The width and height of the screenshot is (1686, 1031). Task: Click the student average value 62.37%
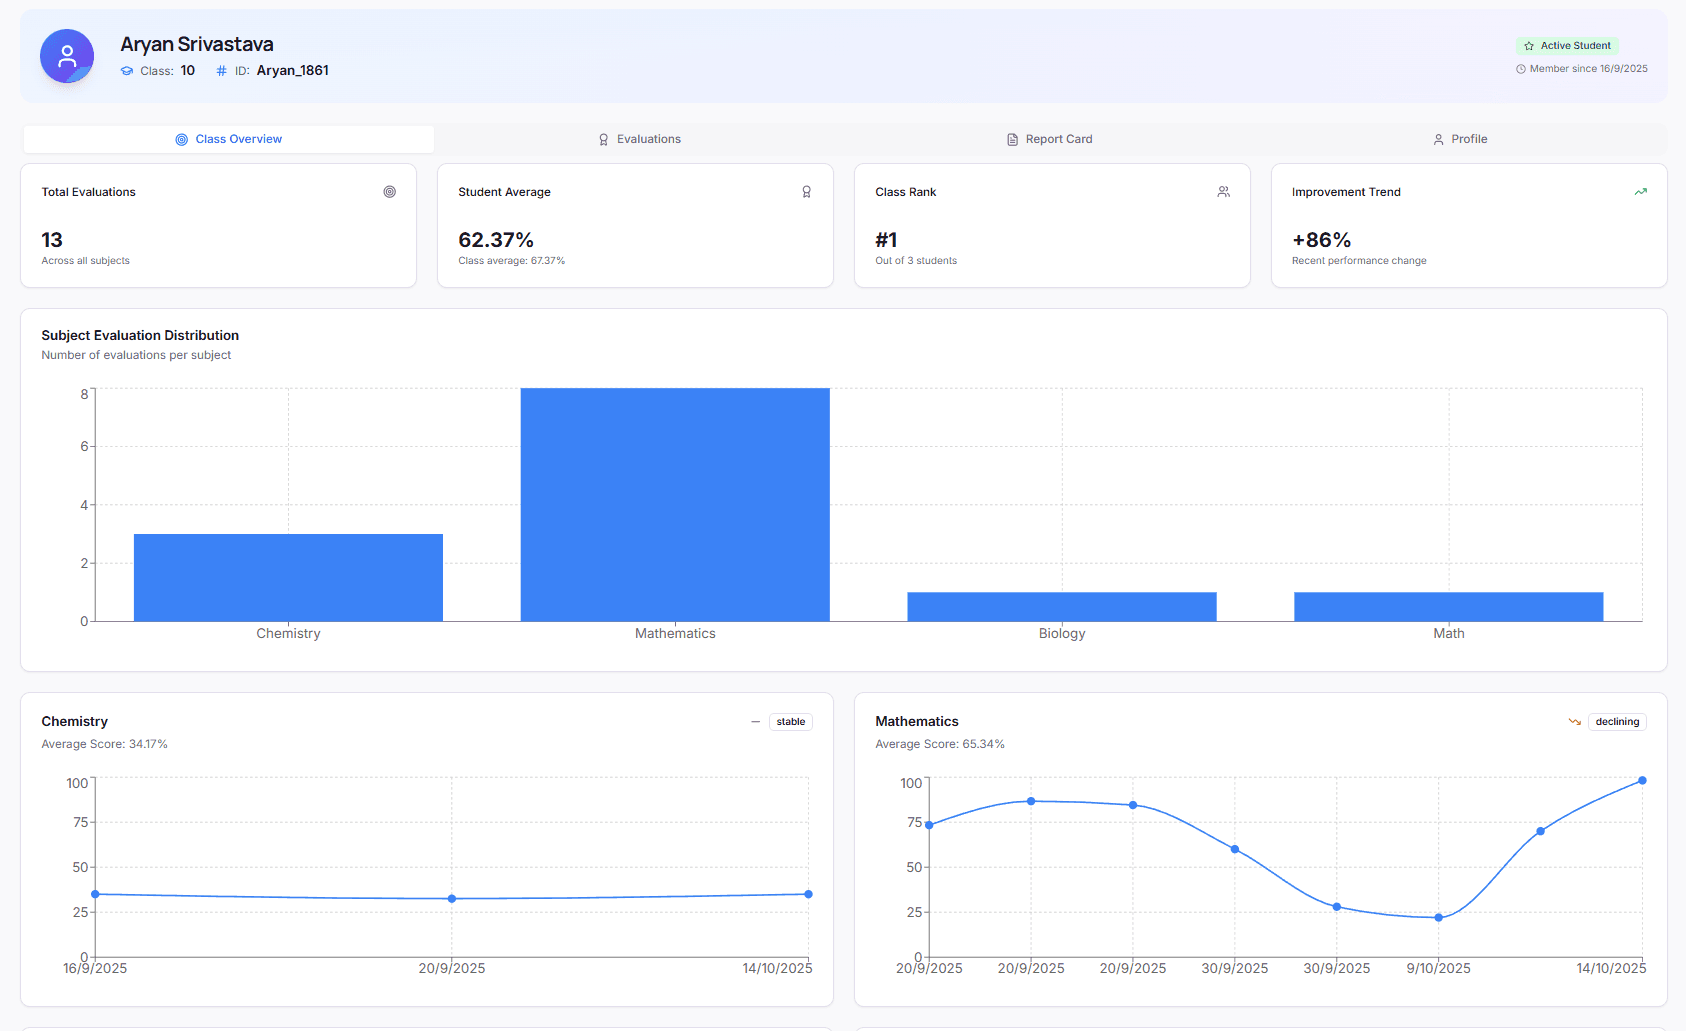tap(496, 240)
